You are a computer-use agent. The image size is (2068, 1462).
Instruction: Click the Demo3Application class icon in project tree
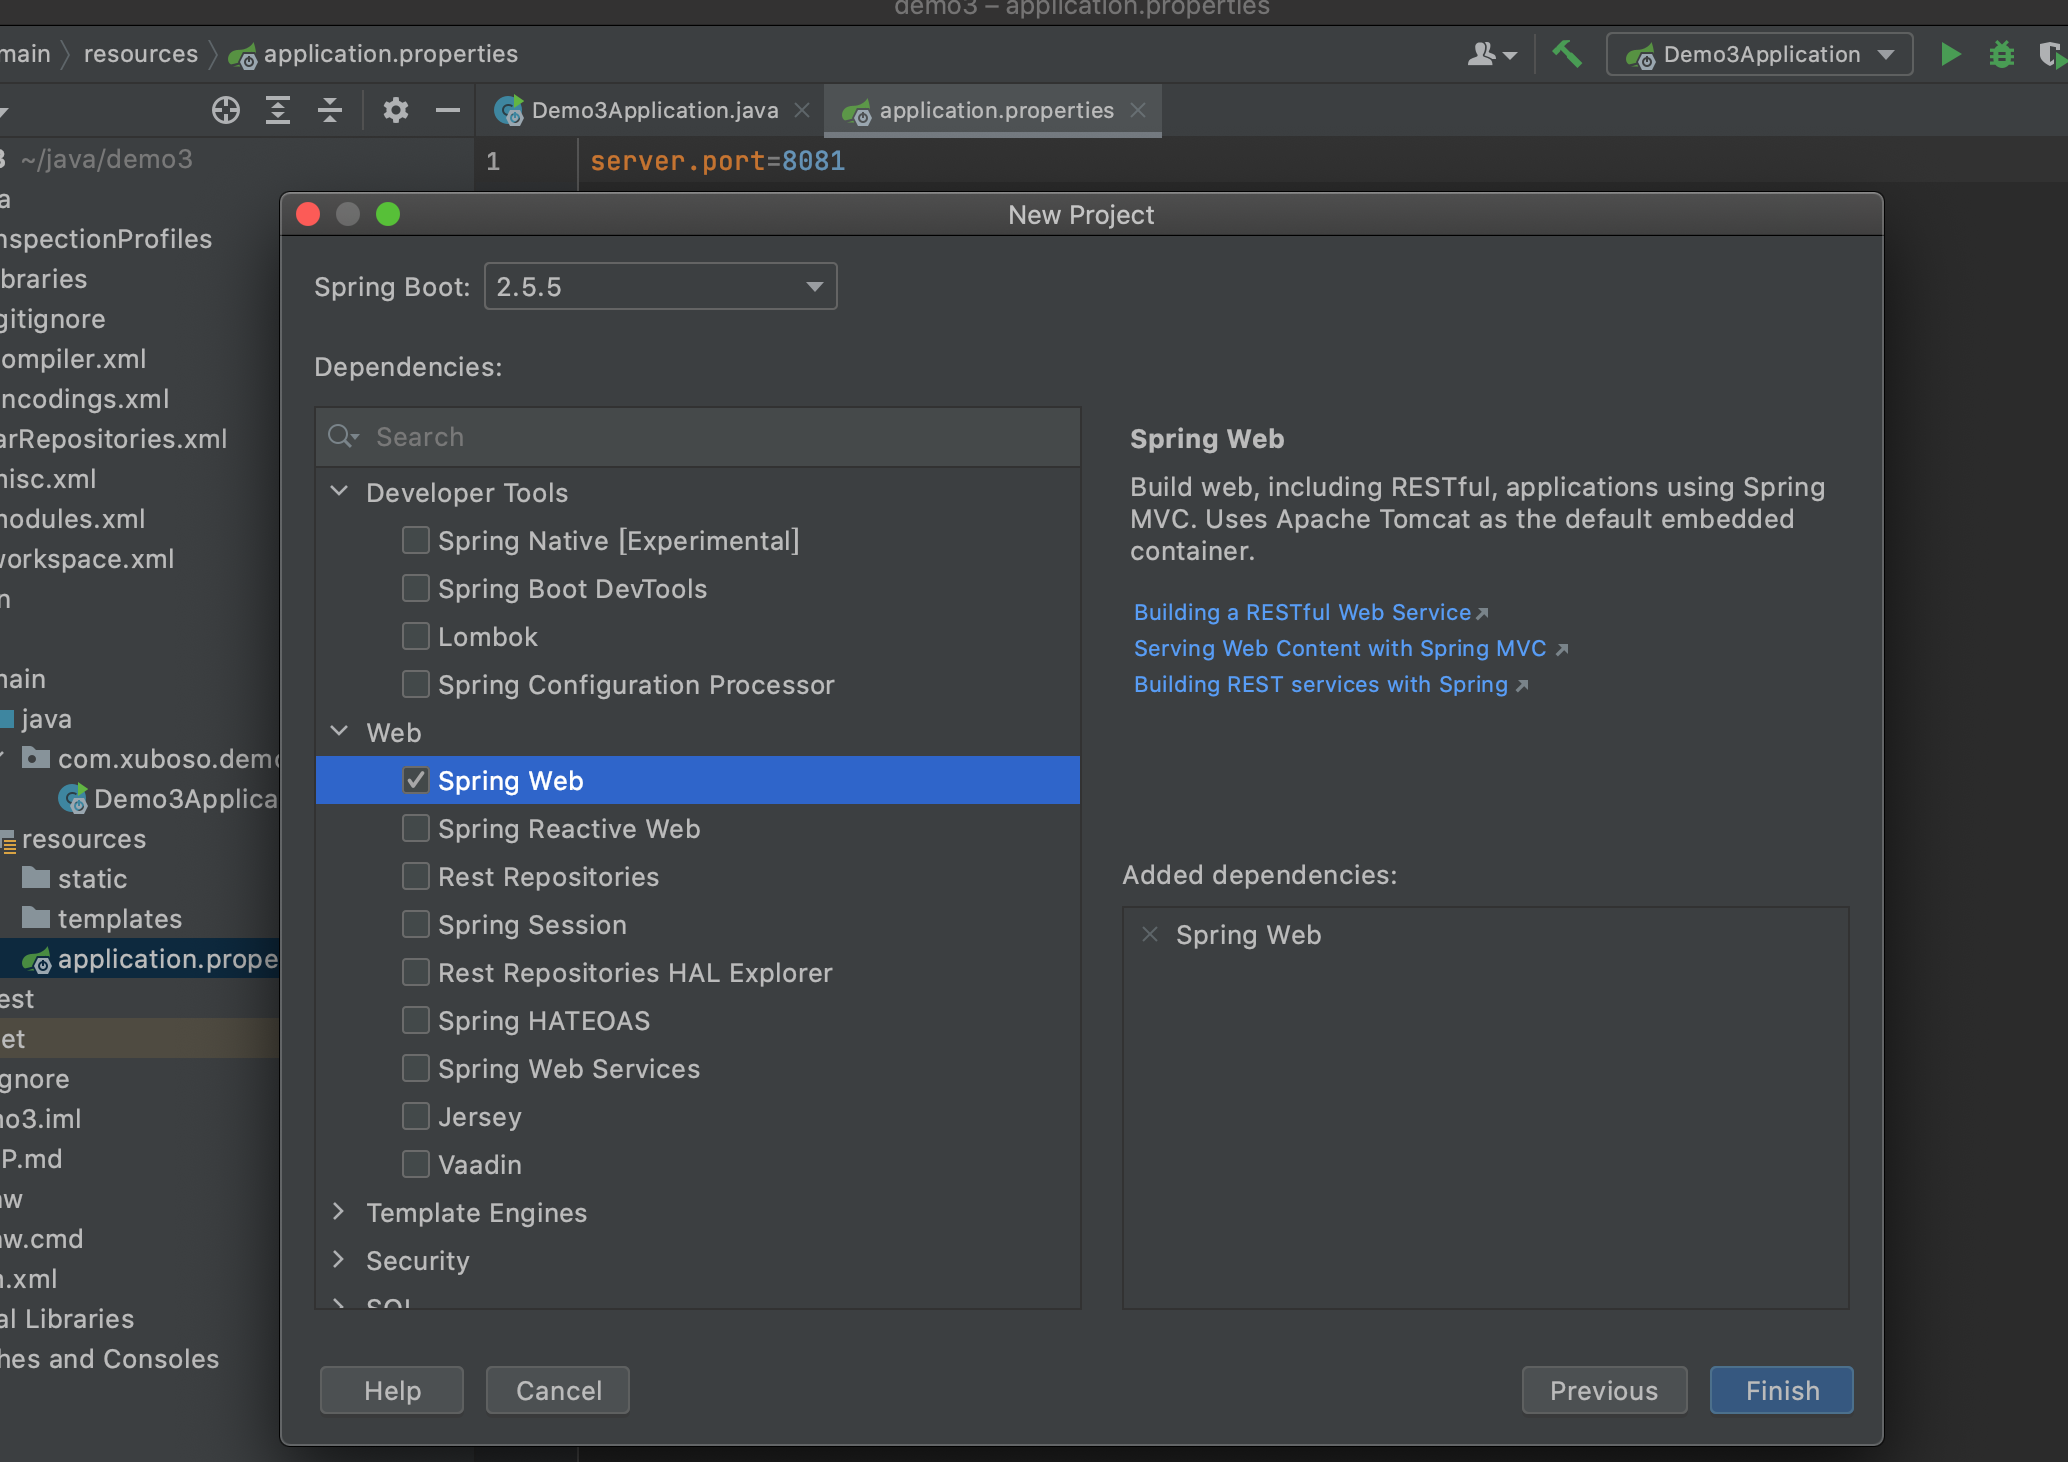(x=72, y=799)
